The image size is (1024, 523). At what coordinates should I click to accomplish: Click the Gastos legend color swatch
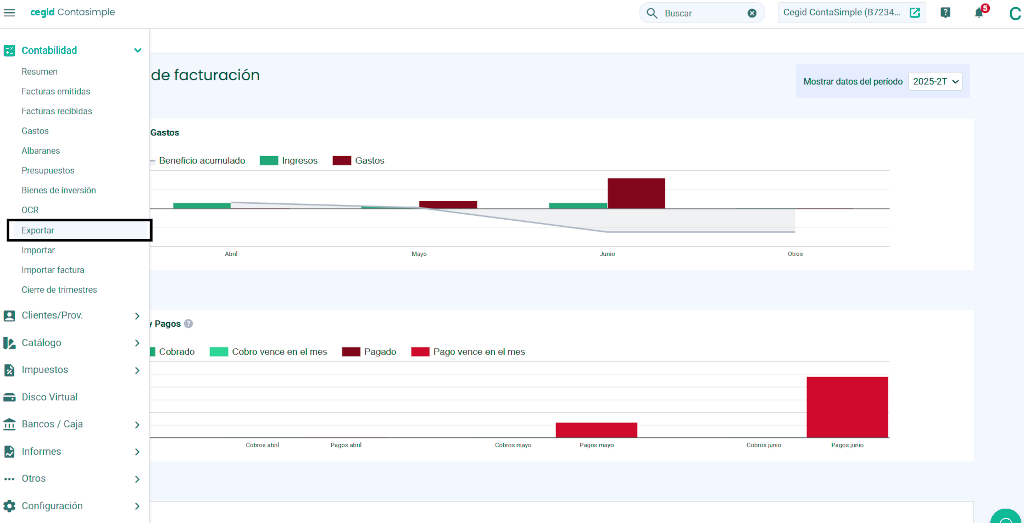pos(342,161)
